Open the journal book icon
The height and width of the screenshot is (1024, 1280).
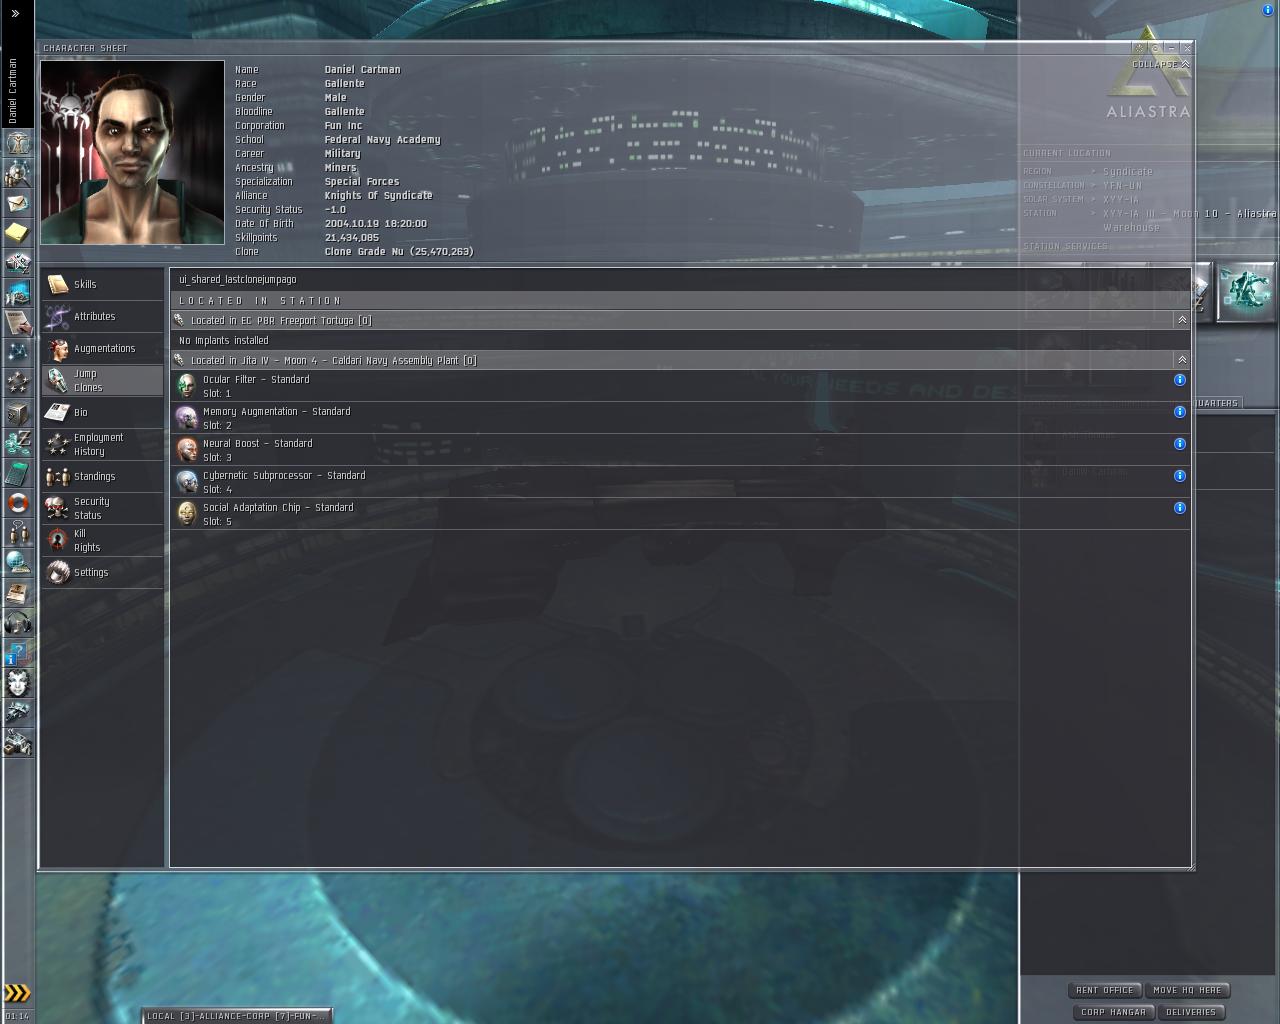(18, 593)
